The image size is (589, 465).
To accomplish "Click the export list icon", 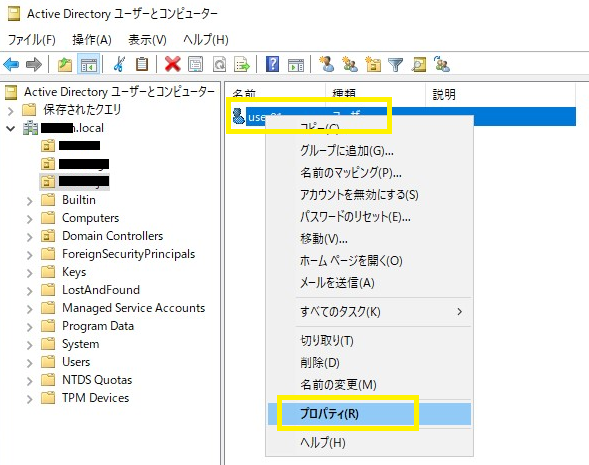I will point(242,64).
